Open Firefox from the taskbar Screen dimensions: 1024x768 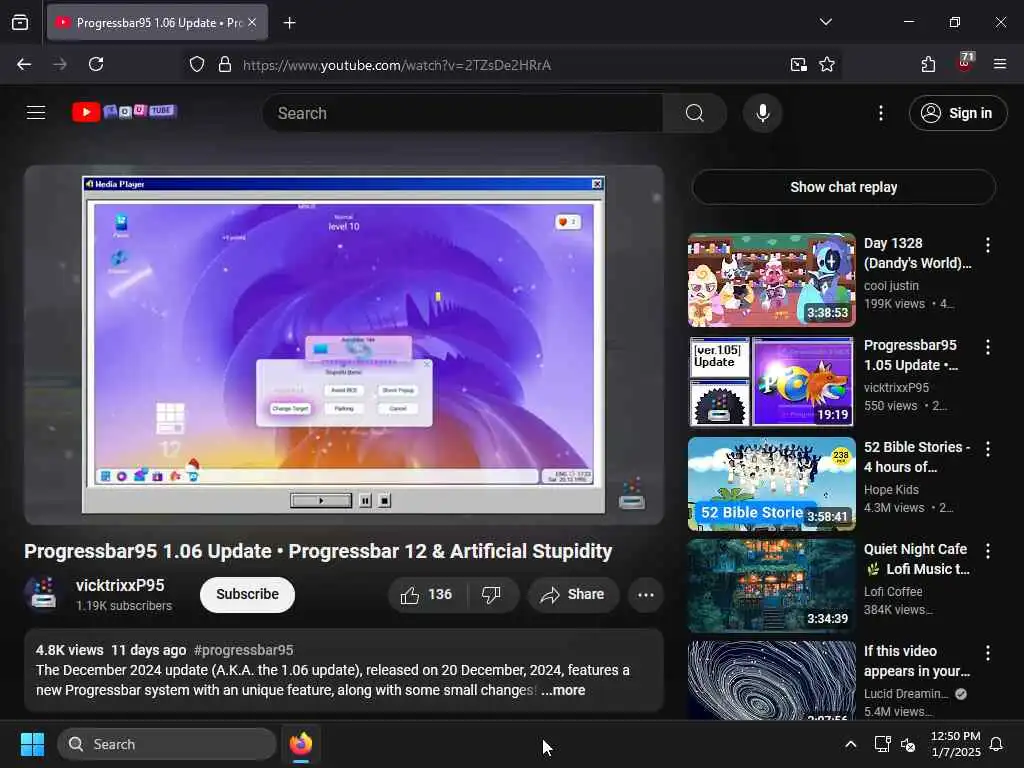301,744
